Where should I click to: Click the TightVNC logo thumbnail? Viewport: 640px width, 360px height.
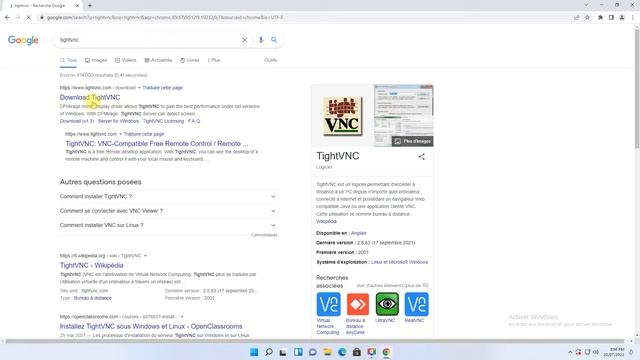(342, 116)
